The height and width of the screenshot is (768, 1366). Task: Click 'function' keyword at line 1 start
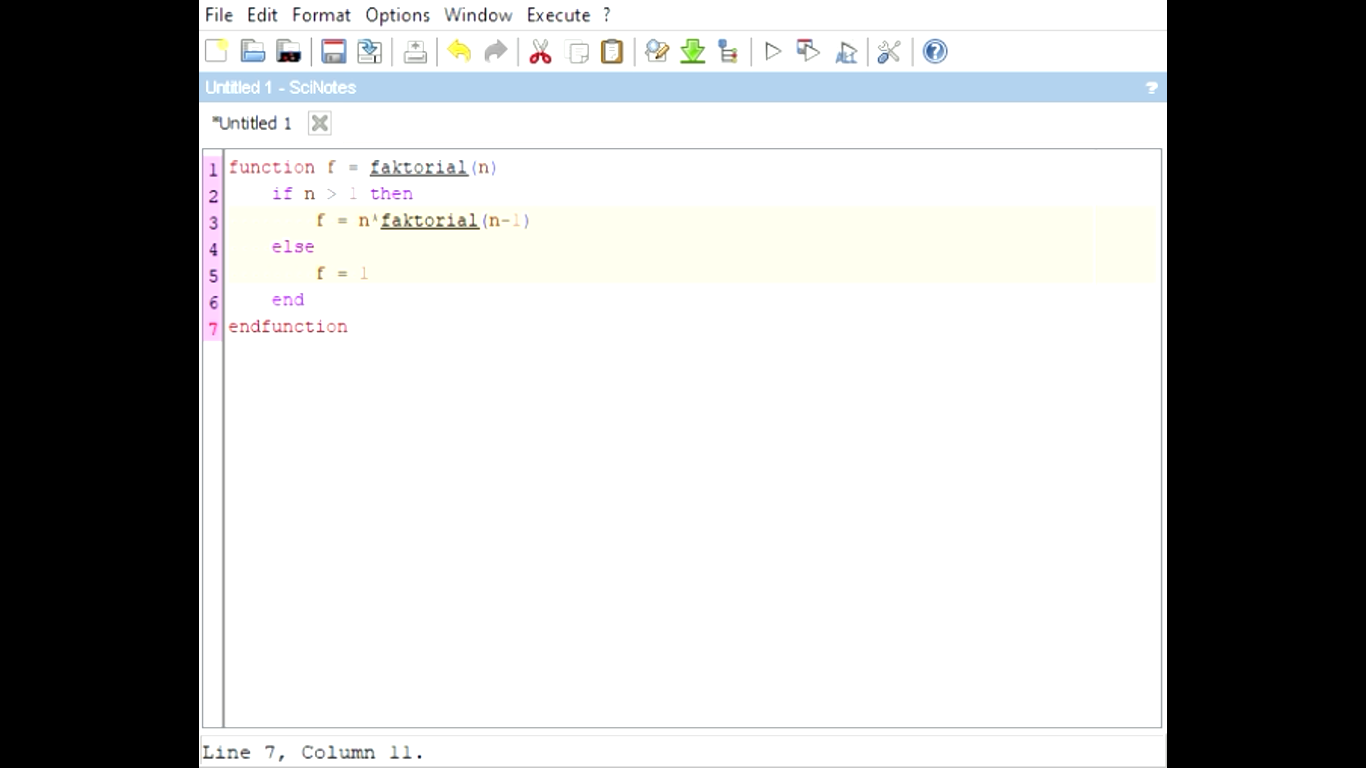pyautogui.click(x=272, y=167)
